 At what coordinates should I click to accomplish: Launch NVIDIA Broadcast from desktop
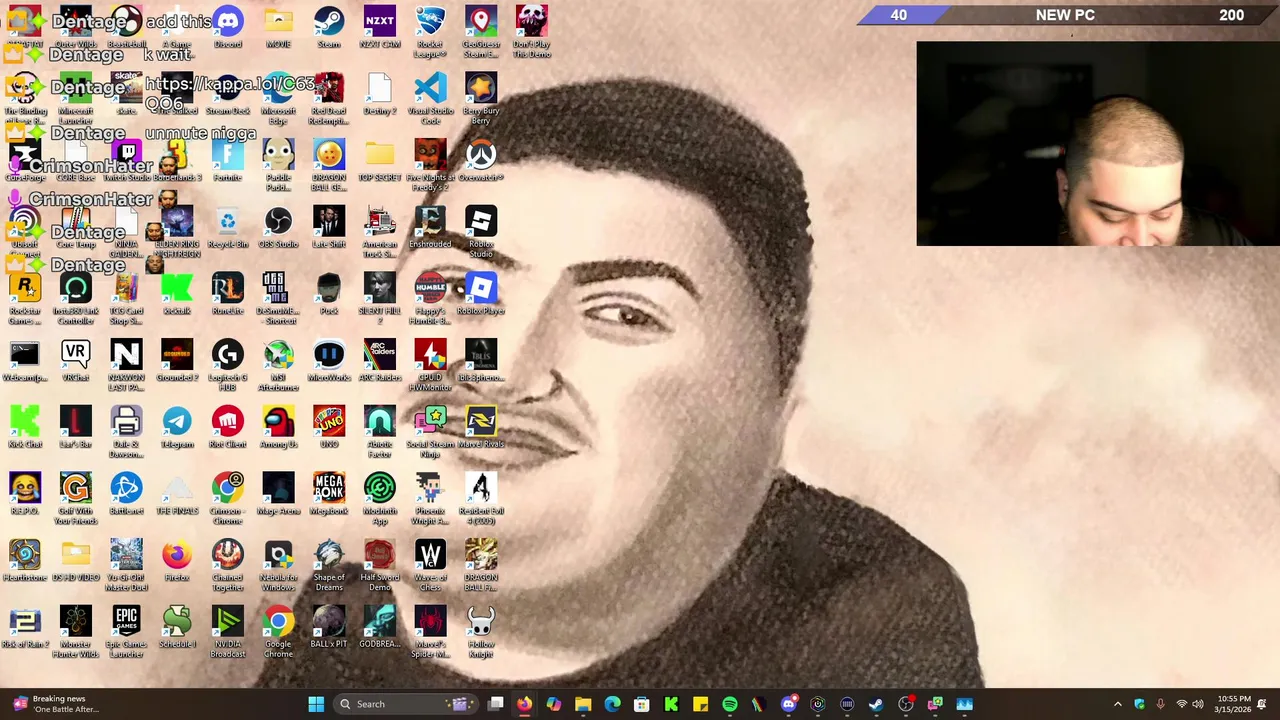pos(228,632)
